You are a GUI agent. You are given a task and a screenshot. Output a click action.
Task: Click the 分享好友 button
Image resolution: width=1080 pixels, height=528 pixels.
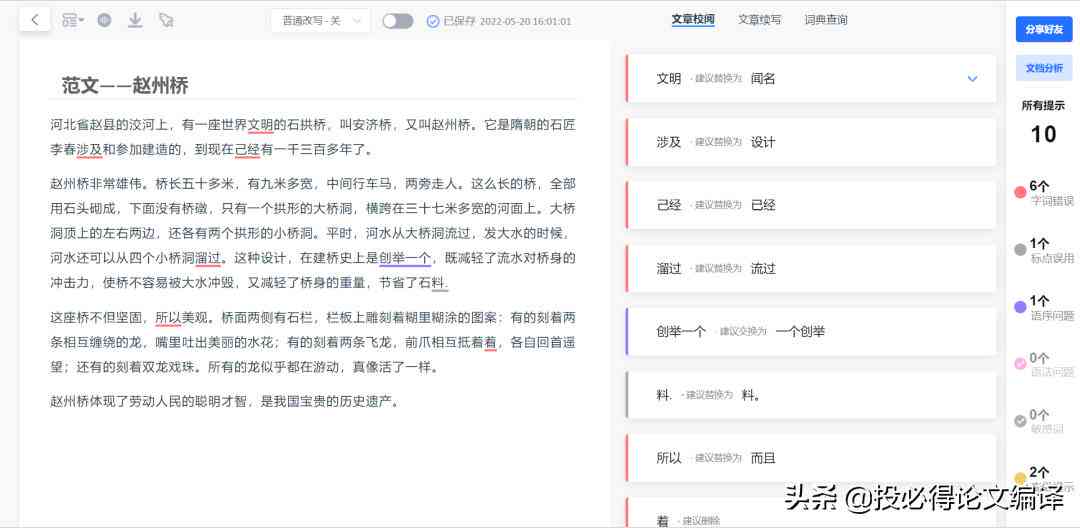pyautogui.click(x=1043, y=30)
